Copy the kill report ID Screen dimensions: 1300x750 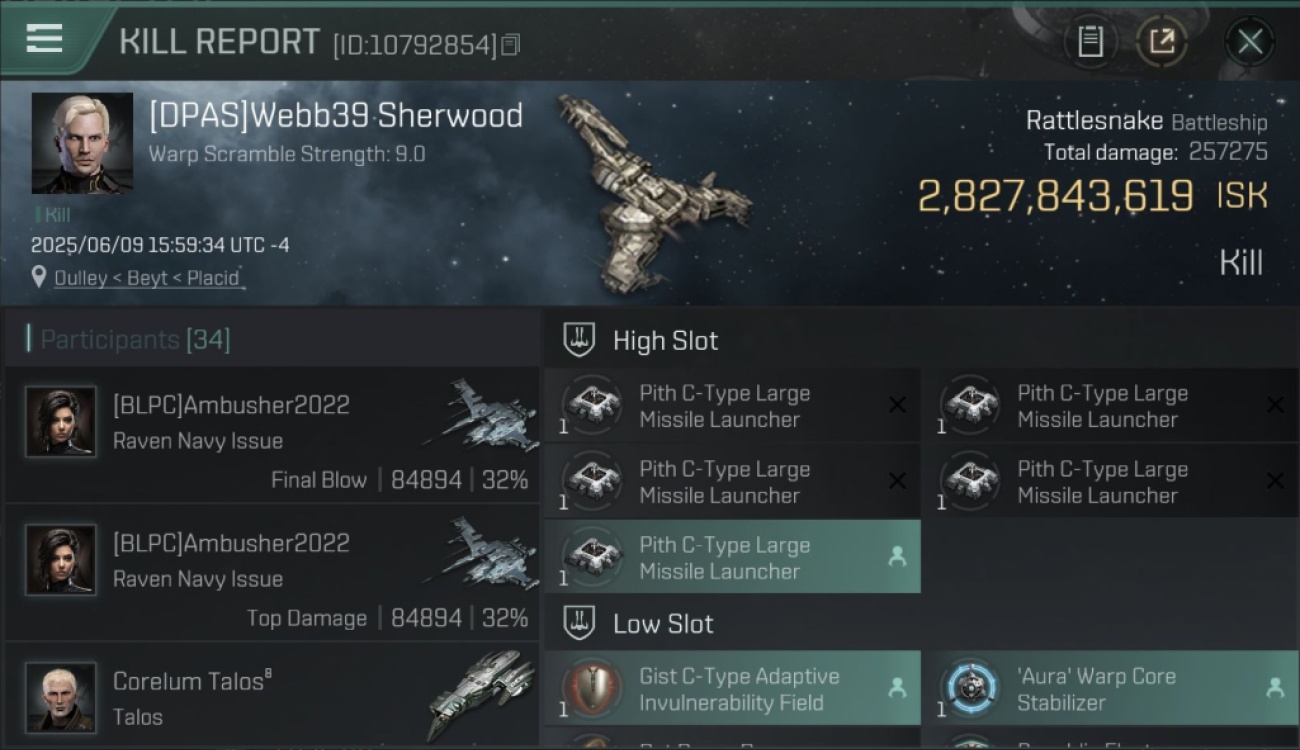(511, 45)
